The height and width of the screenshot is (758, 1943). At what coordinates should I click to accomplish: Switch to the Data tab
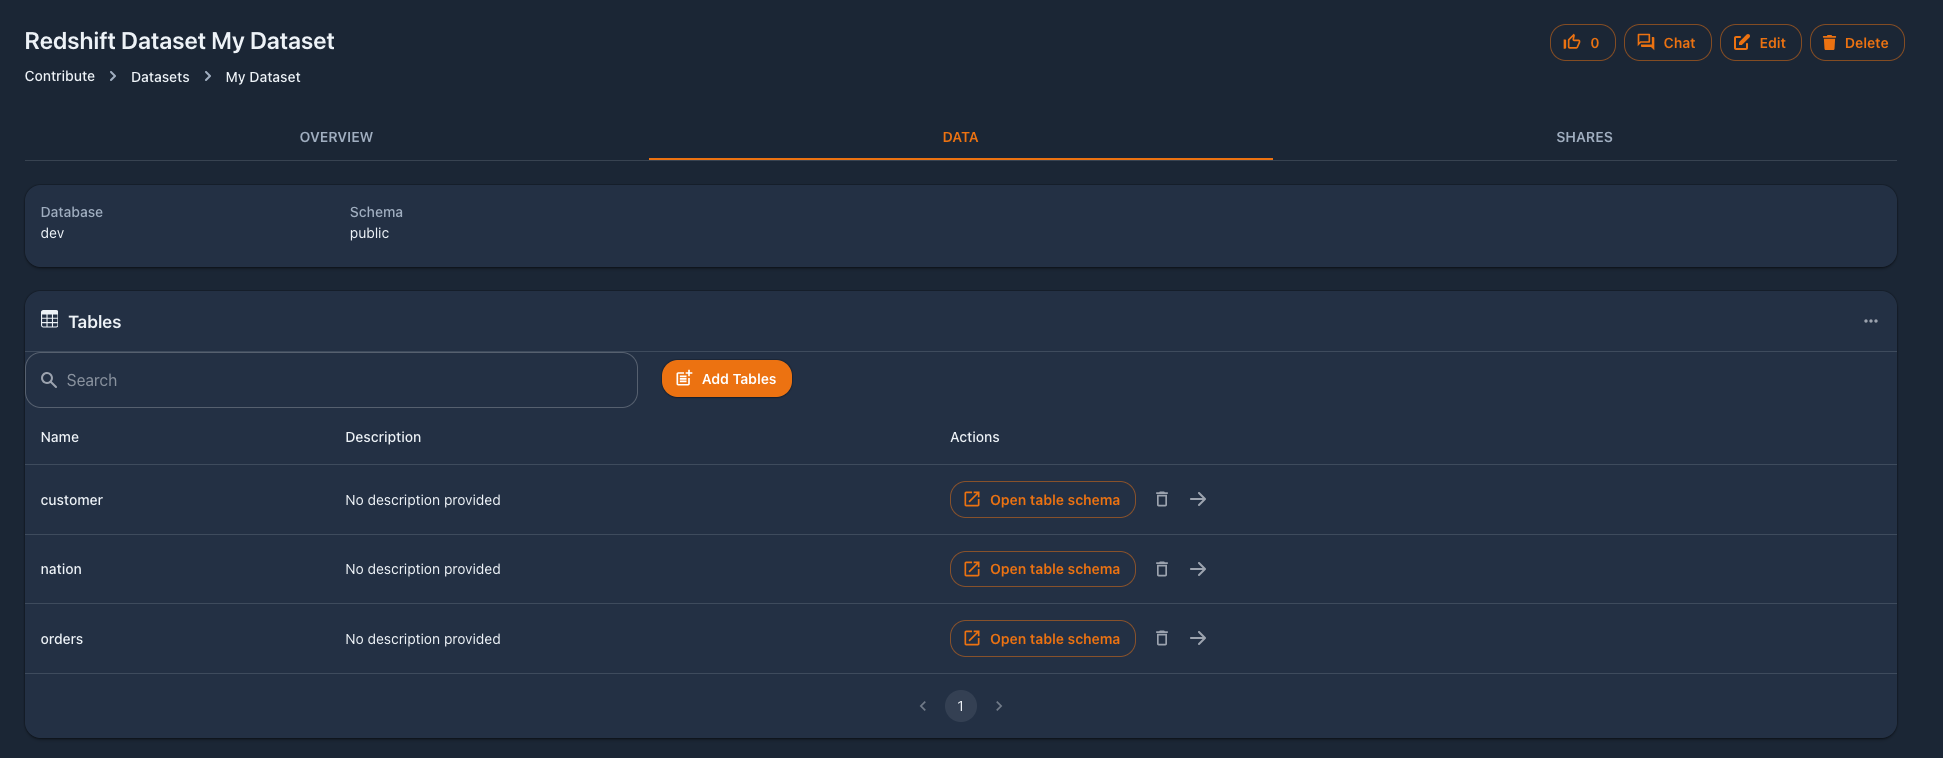point(960,137)
